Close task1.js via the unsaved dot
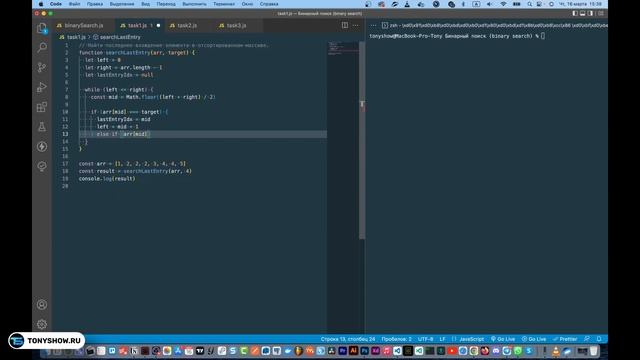 pos(158,25)
